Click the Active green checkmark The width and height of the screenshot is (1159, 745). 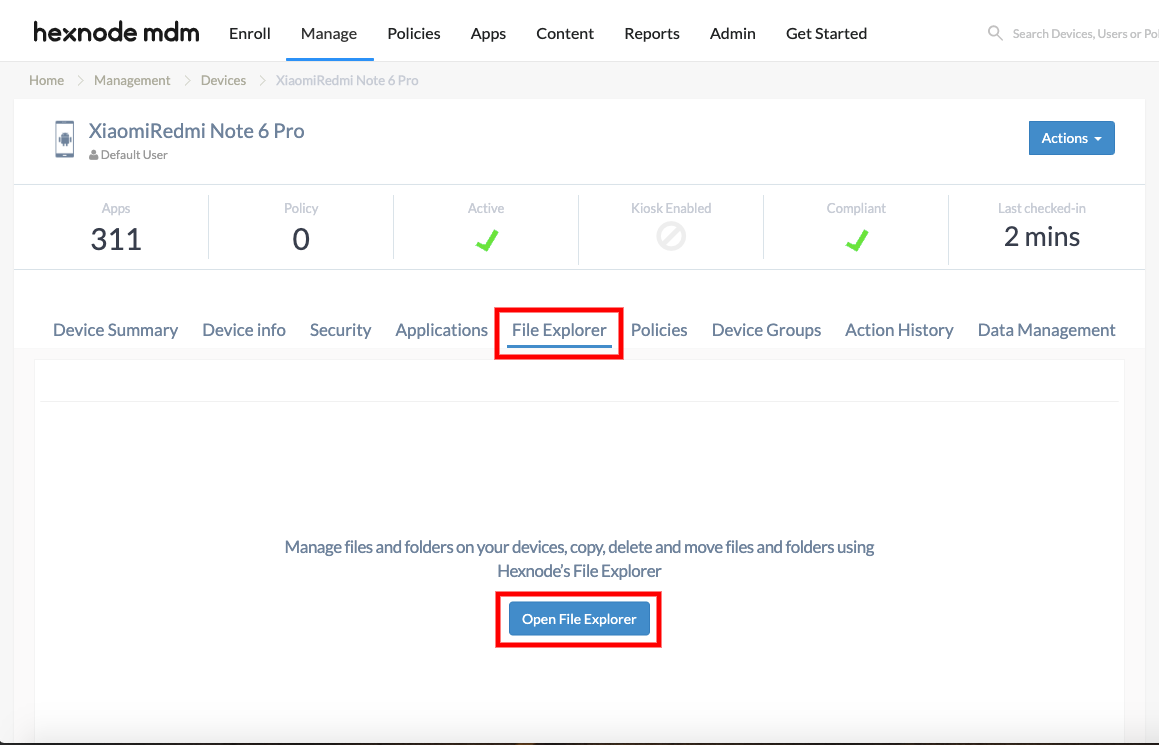click(x=486, y=240)
